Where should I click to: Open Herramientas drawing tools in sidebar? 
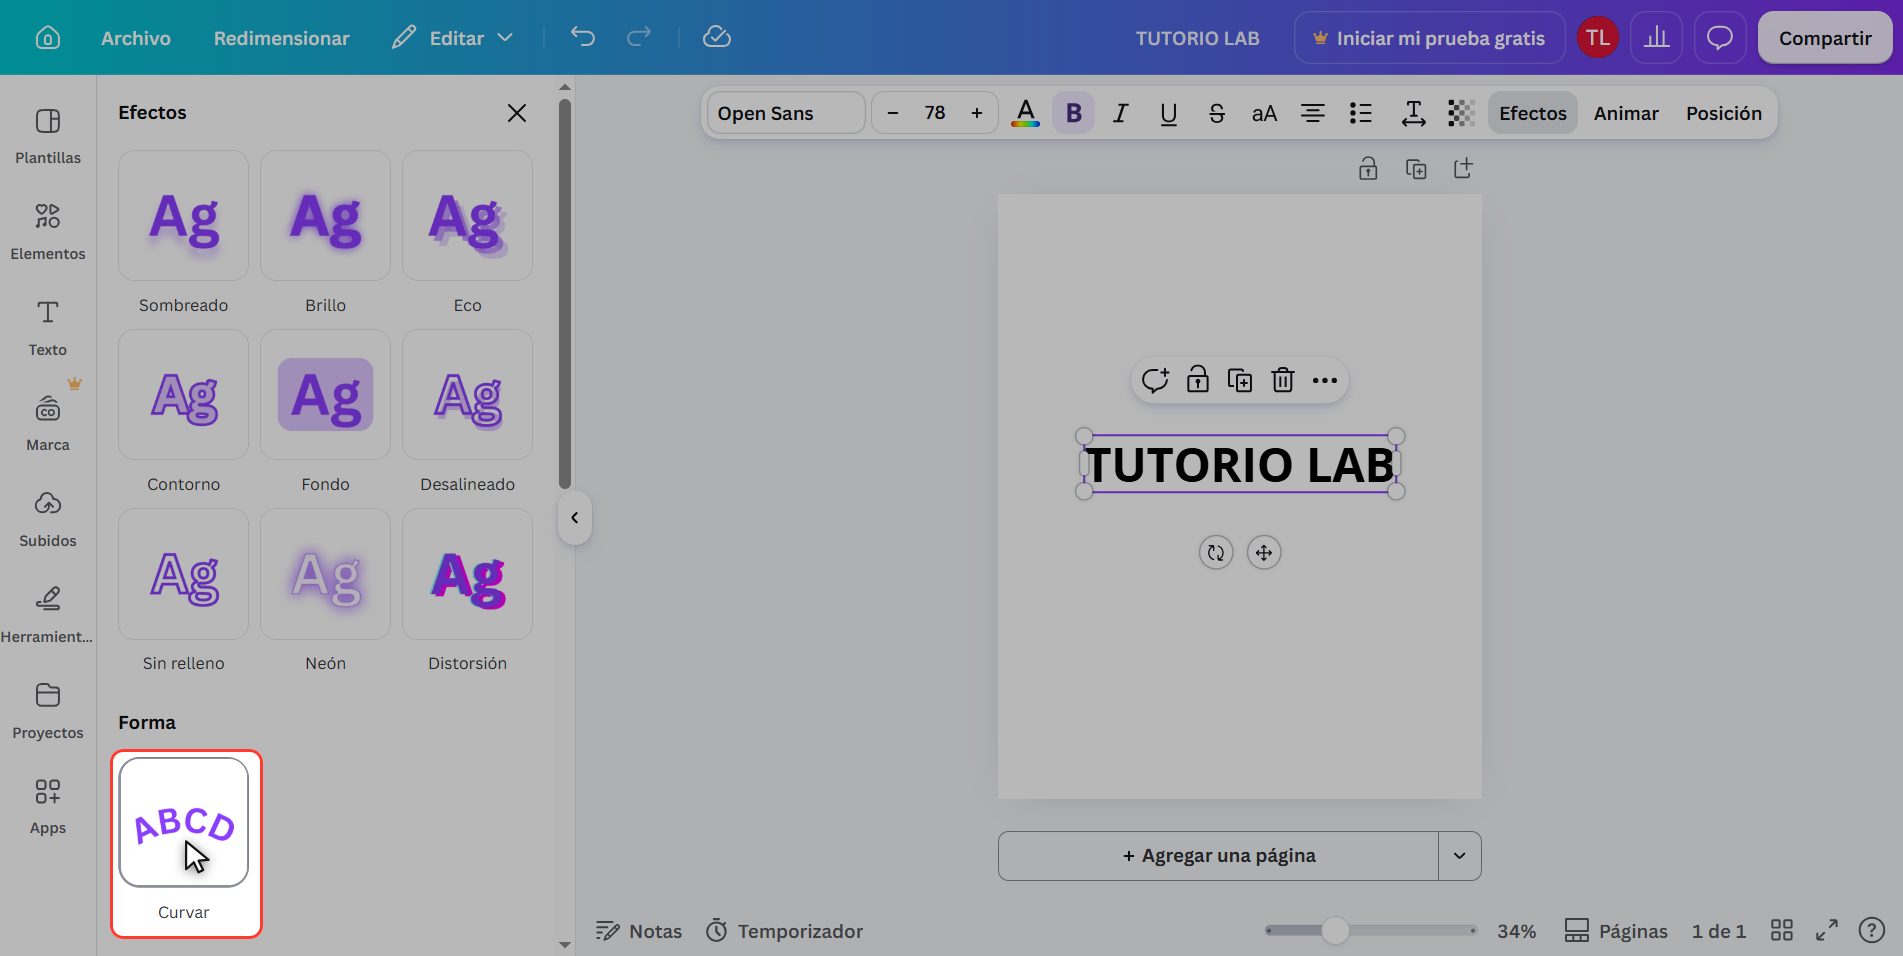pos(48,615)
